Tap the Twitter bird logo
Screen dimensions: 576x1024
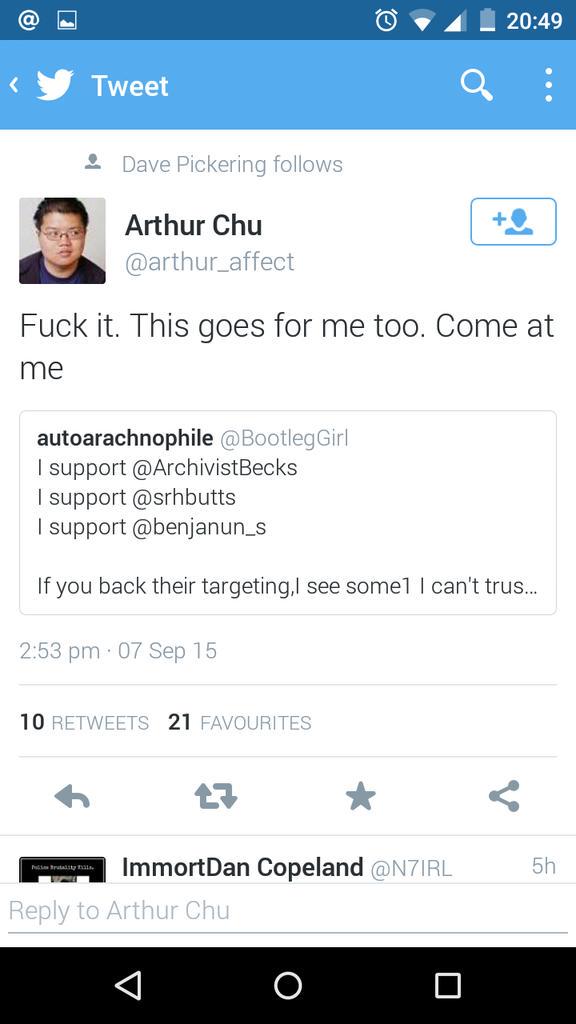[x=54, y=86]
